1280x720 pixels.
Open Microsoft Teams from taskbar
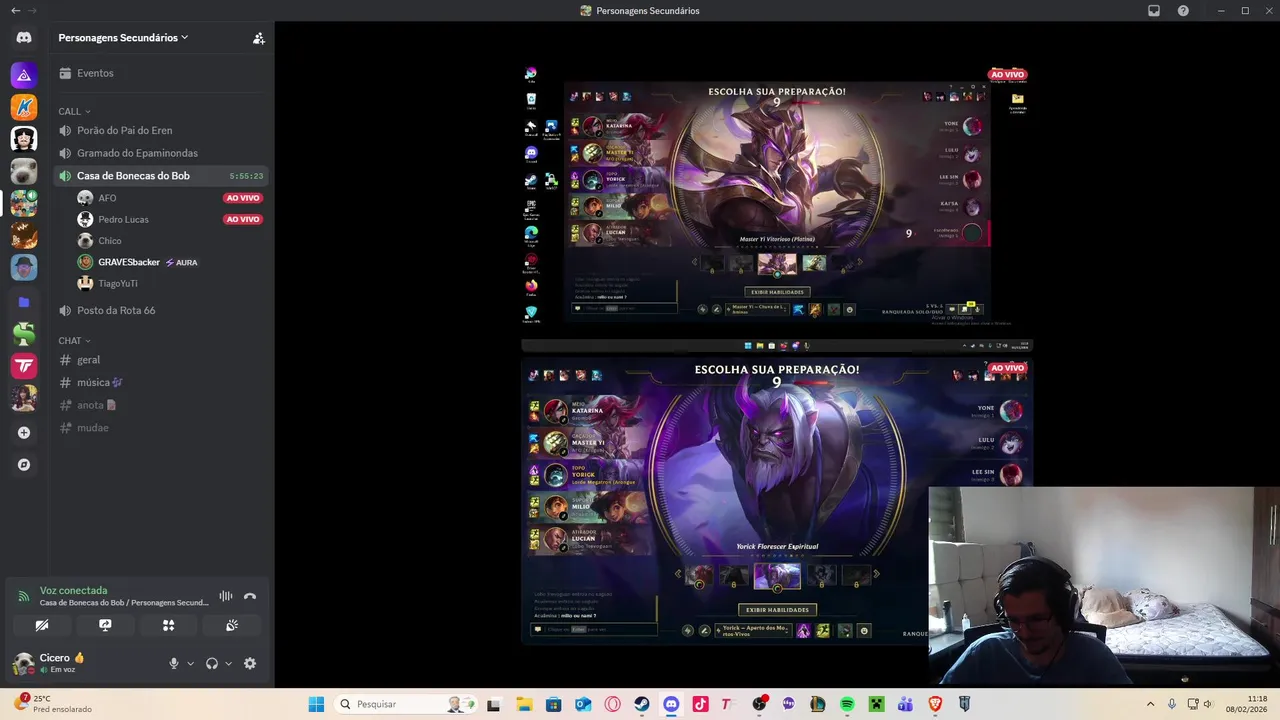pos(906,704)
